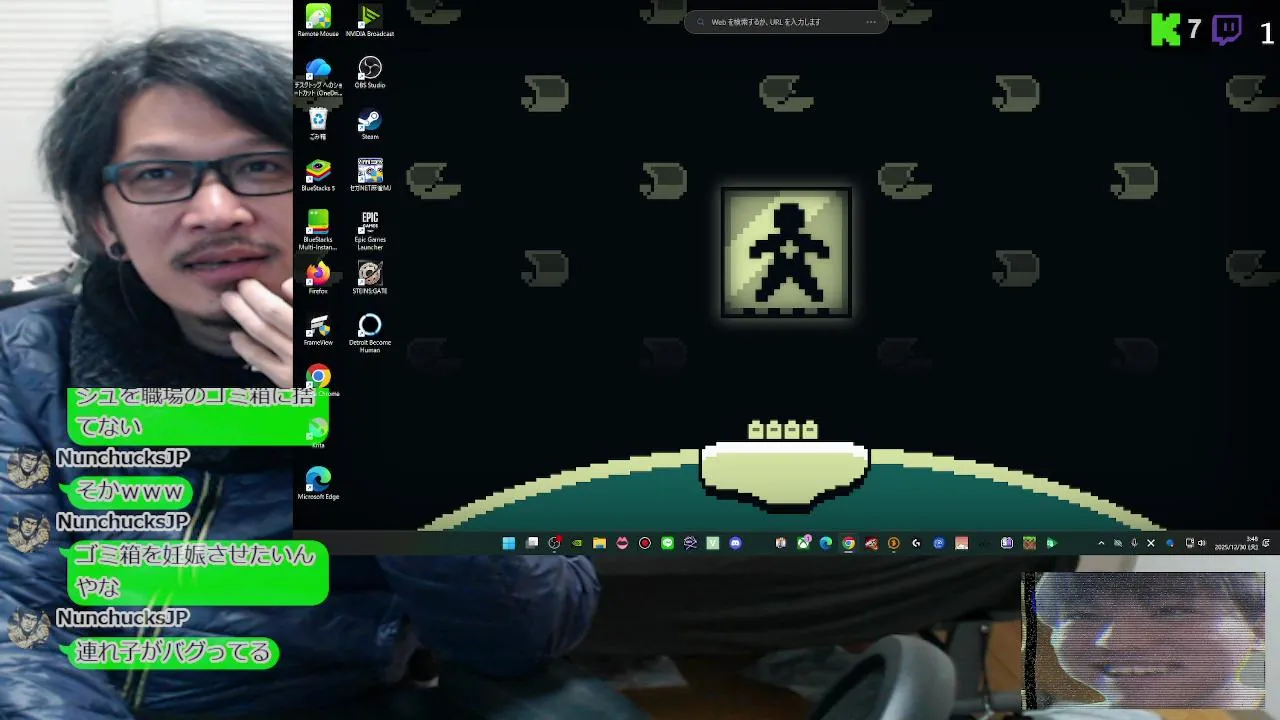Open BlueStacks Multi-Instance Manager shortcut
The image size is (1280, 720).
[318, 230]
